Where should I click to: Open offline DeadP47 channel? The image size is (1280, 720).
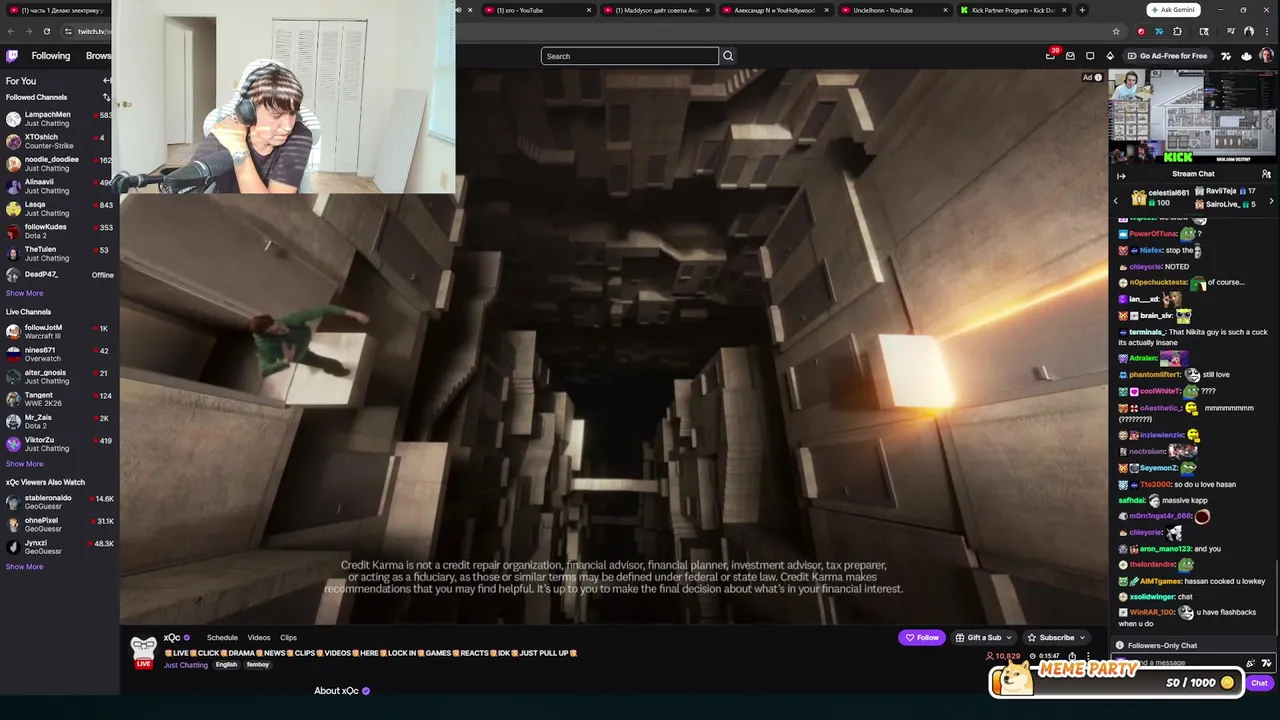click(59, 274)
